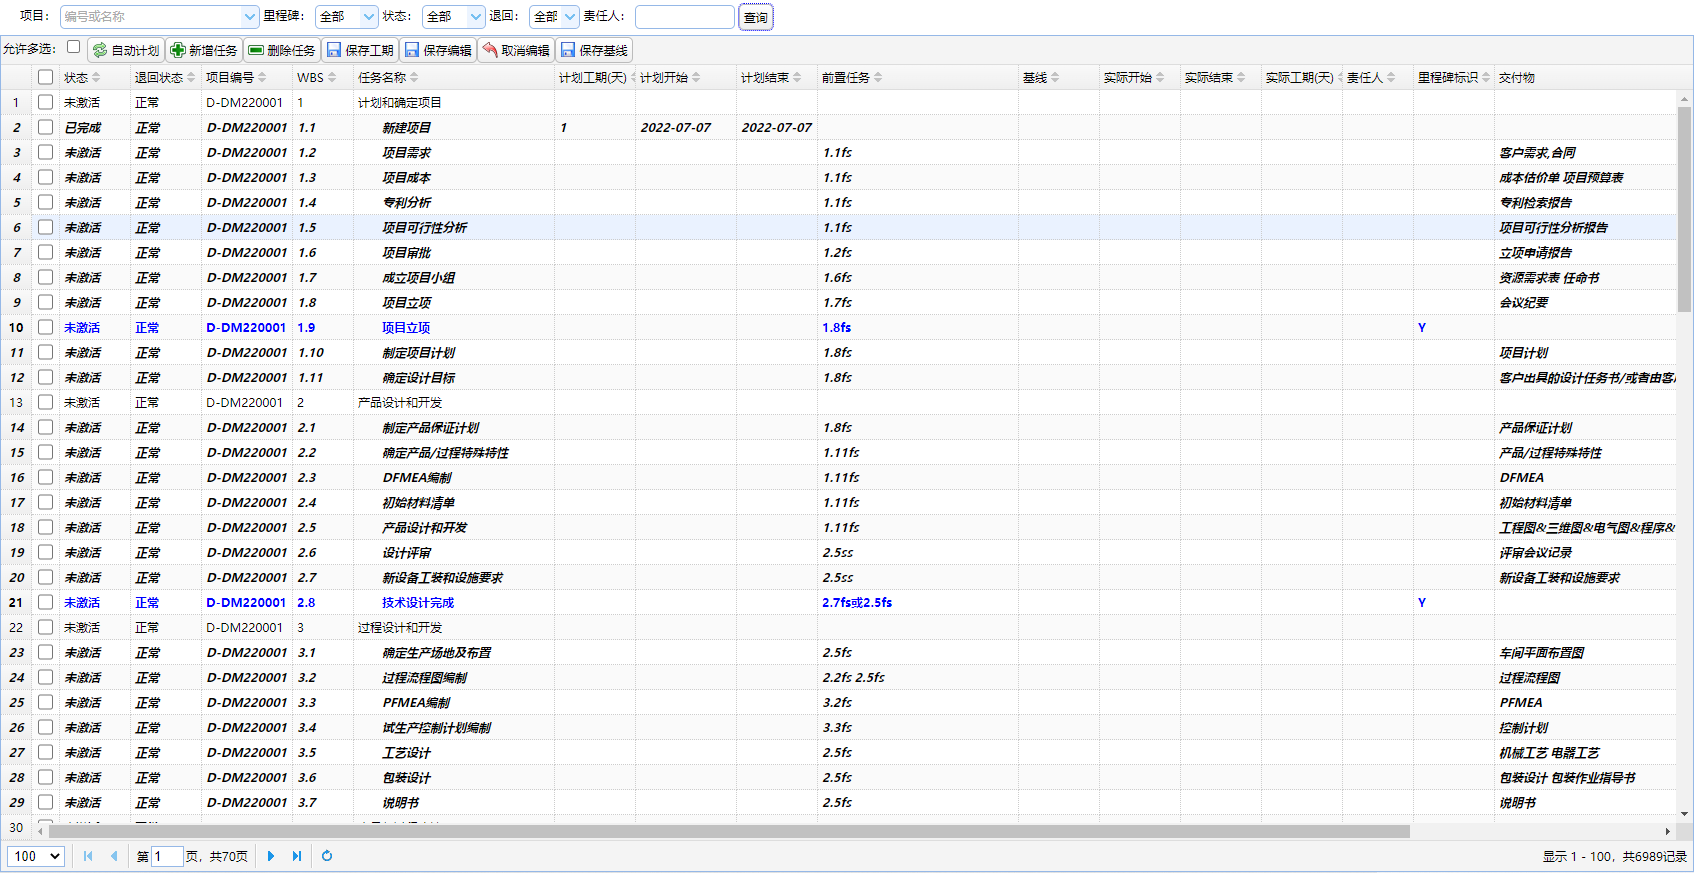Viewport: 1694px width, 873px height.
Task: Sort by 计划开始 column sort arrows
Action: coord(696,78)
